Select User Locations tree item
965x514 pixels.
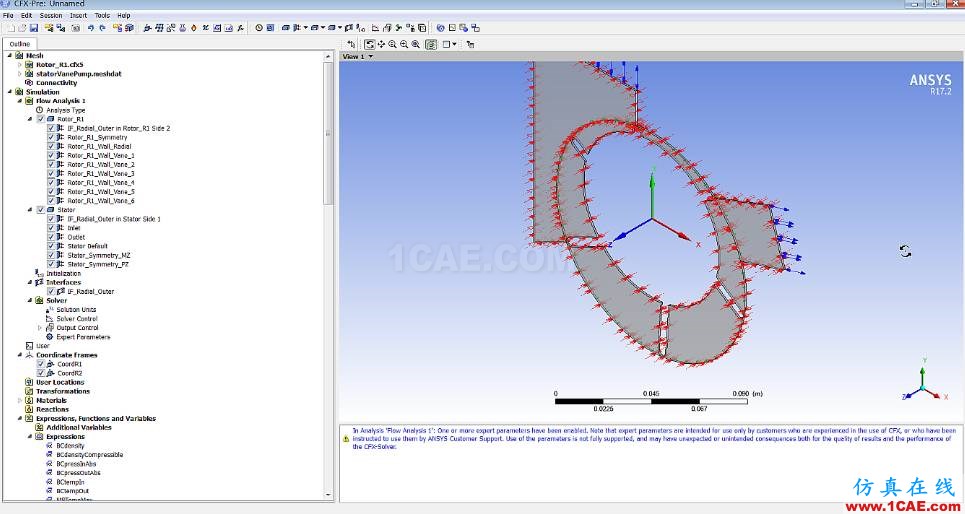click(60, 382)
